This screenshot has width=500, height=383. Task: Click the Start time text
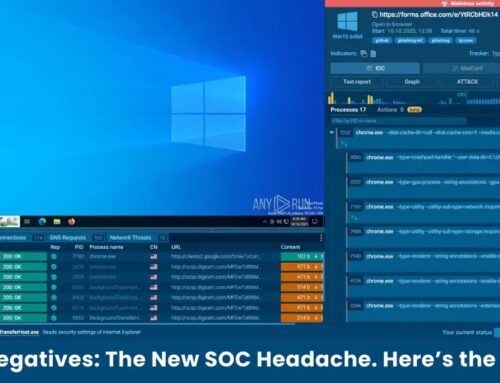click(x=402, y=31)
